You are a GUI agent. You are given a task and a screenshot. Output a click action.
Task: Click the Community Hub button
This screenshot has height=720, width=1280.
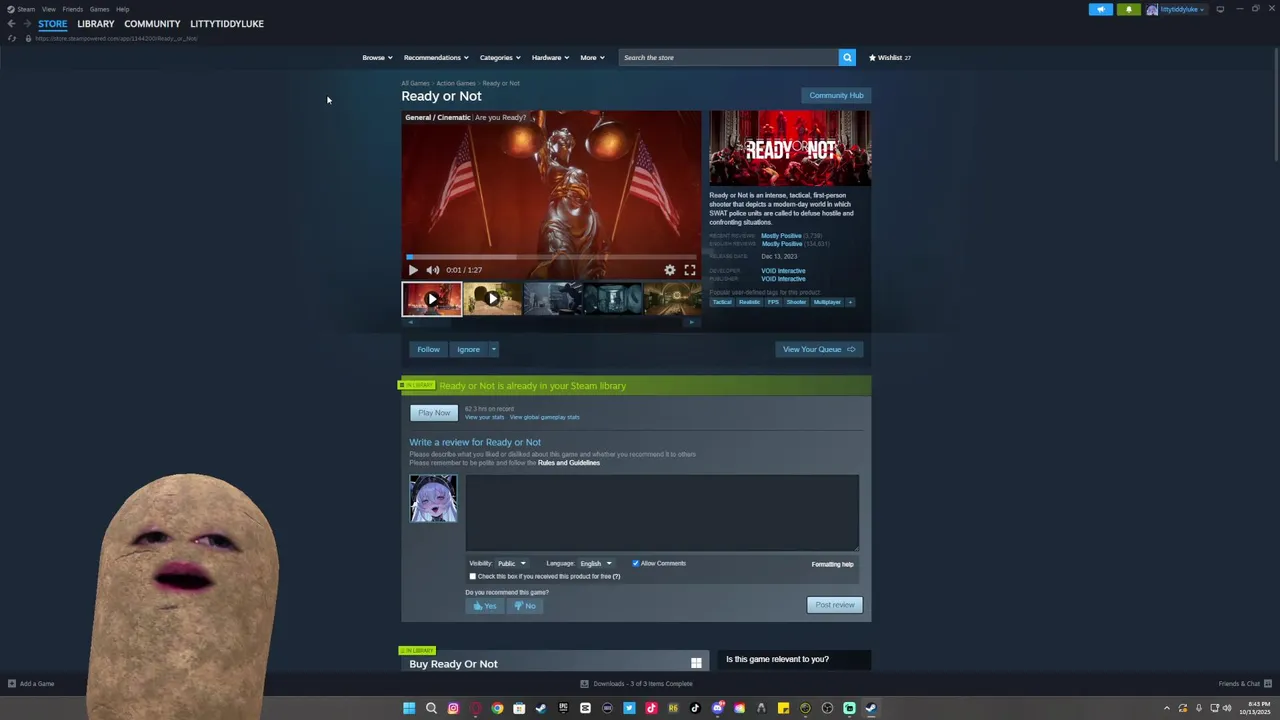click(836, 95)
